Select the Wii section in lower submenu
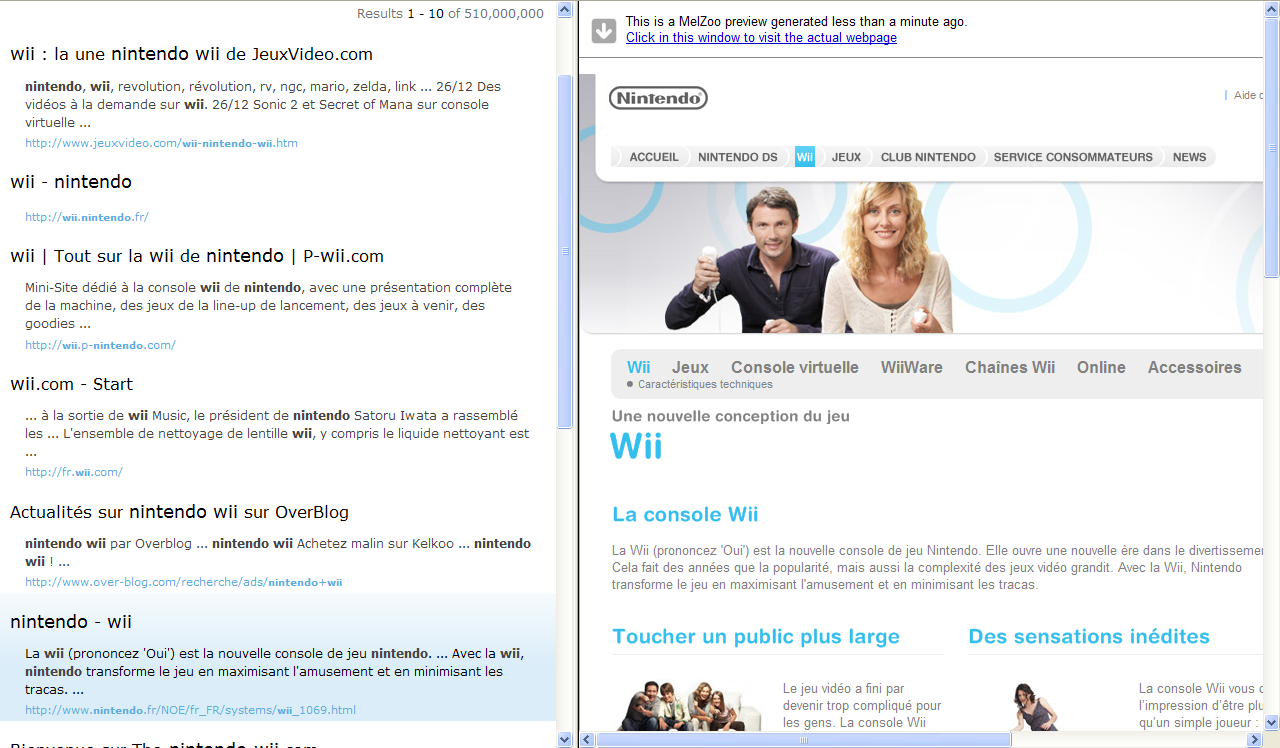1280x748 pixels. pos(639,367)
